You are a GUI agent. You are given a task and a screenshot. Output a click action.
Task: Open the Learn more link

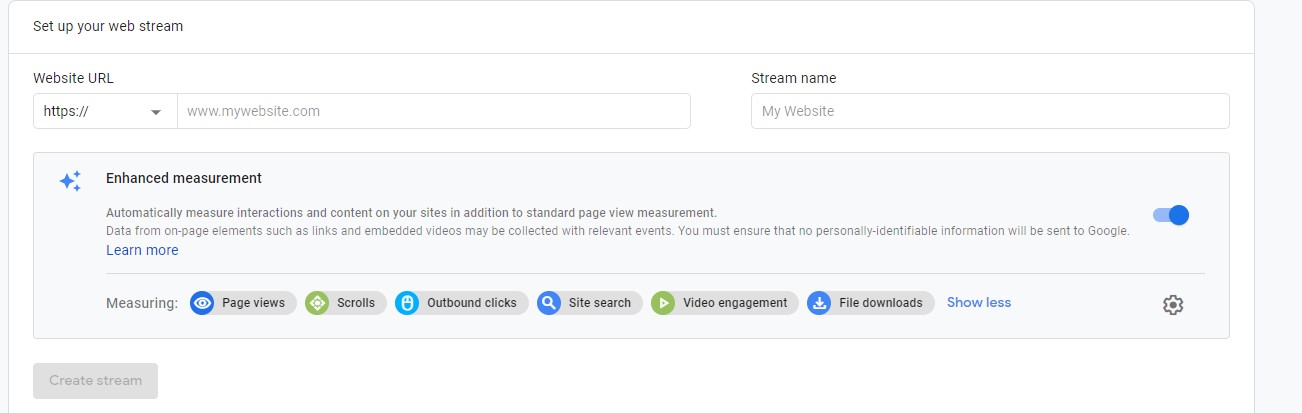[142, 250]
